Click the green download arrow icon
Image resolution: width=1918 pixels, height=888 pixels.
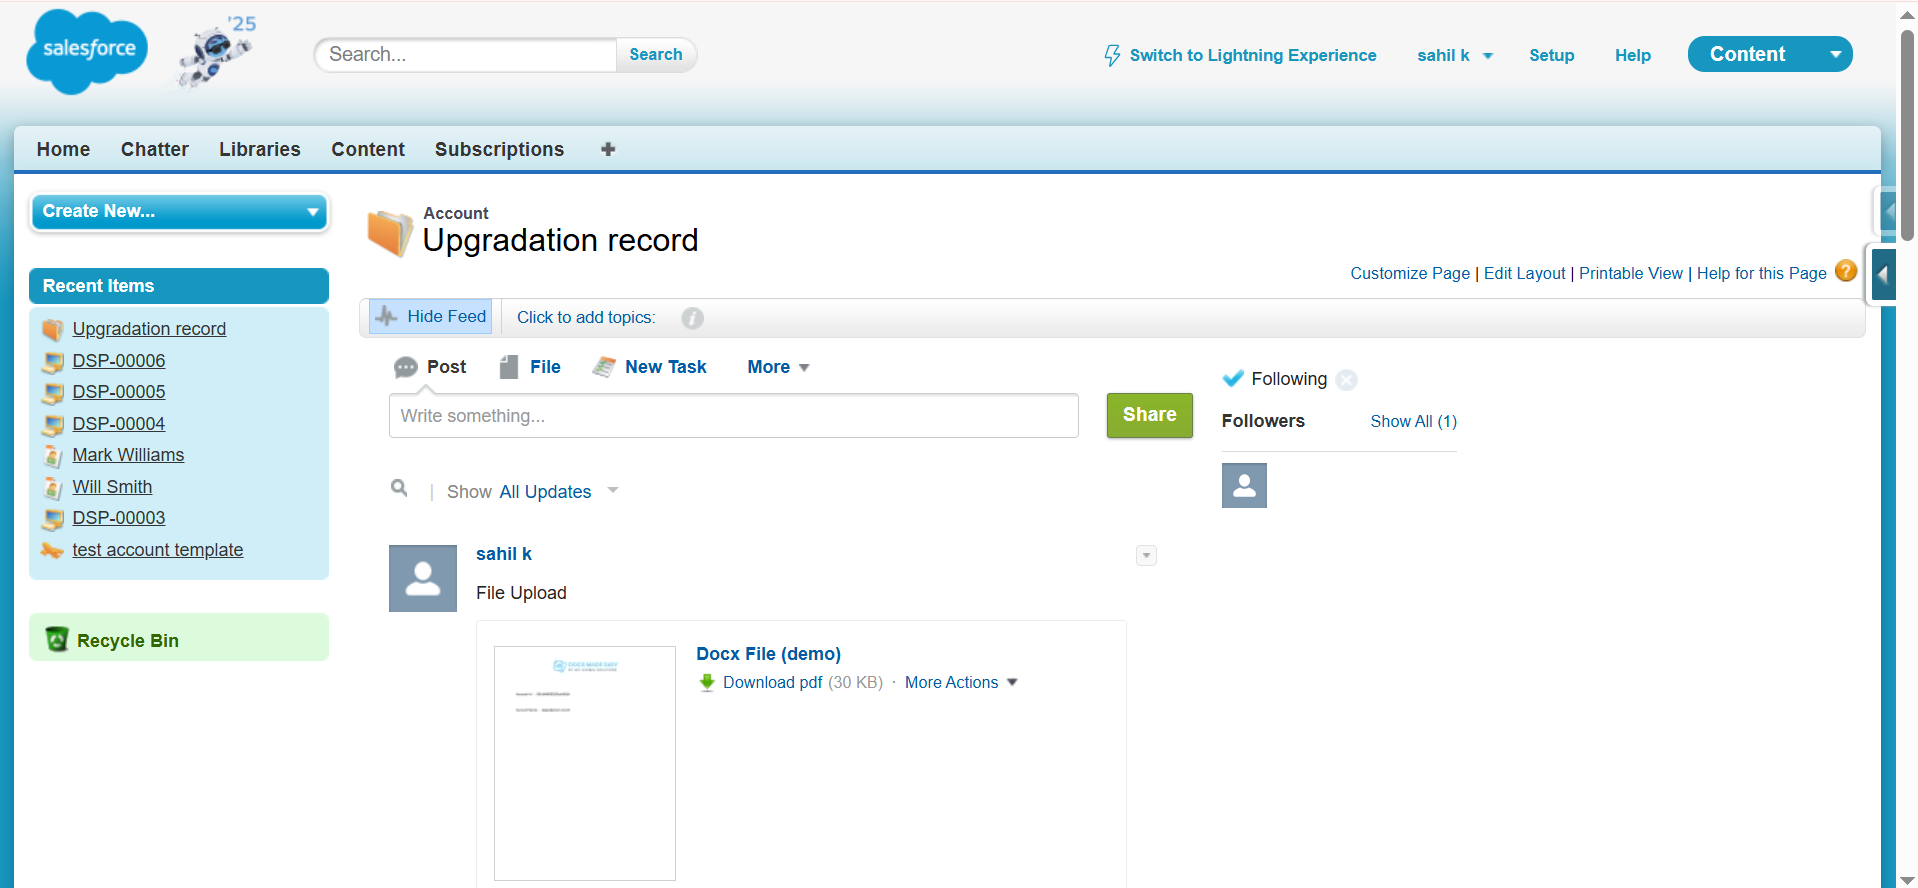tap(707, 682)
